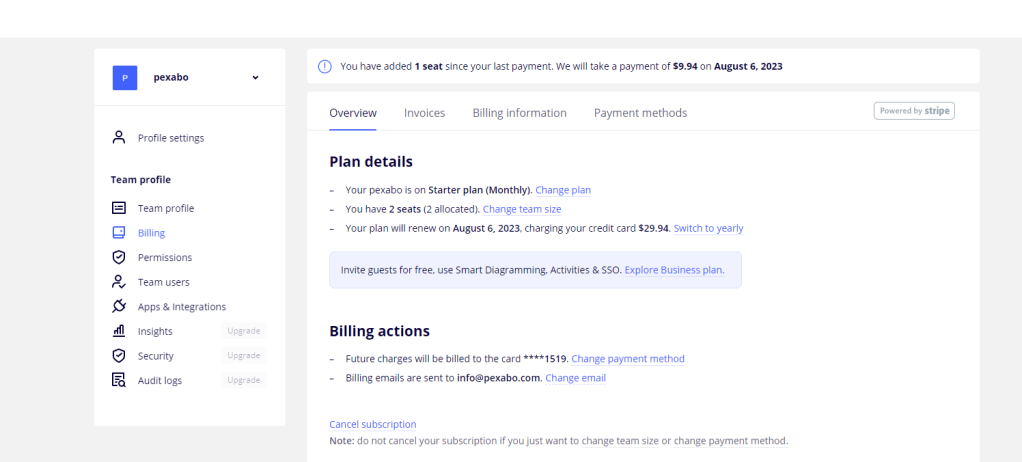Click the Change team size link
The height and width of the screenshot is (462, 1022).
[x=522, y=209]
